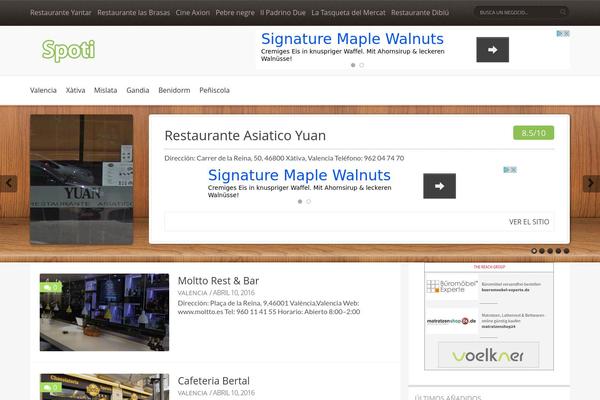Open the Pebre negre link
Image resolution: width=600 pixels, height=400 pixels.
coord(235,13)
